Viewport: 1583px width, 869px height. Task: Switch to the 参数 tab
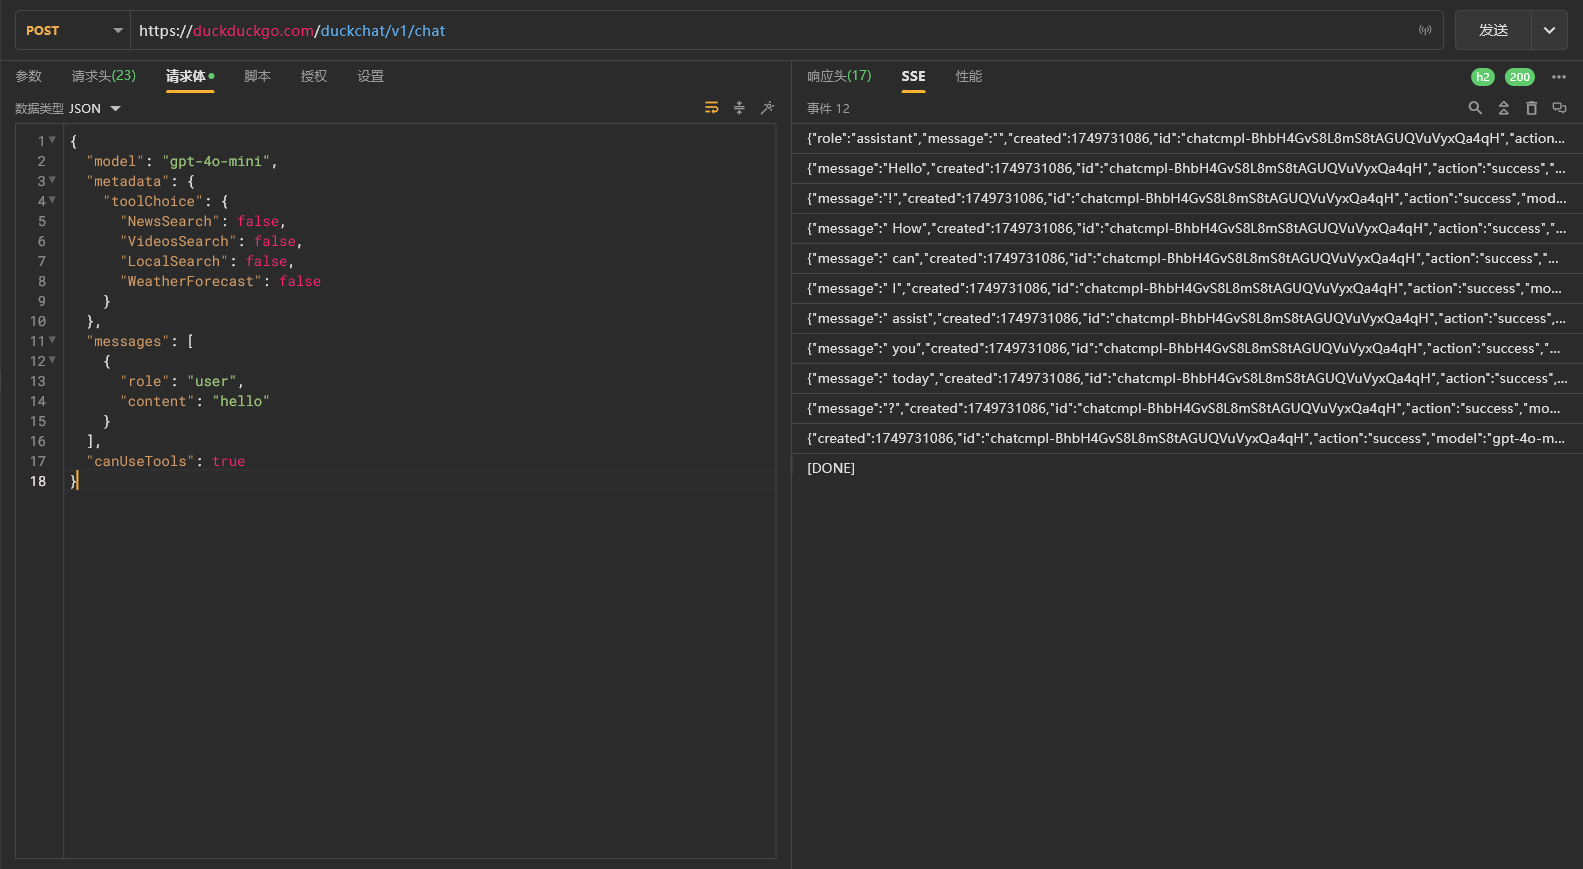click(29, 76)
